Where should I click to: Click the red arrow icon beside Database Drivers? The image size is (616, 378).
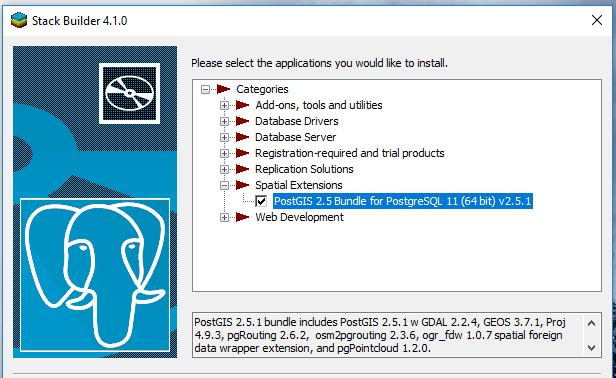tap(243, 121)
